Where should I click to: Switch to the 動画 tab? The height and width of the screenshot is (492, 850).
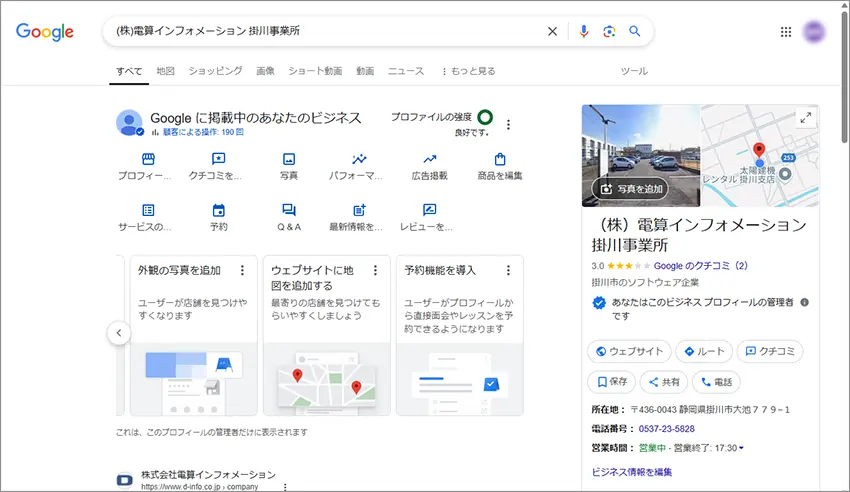pos(365,71)
